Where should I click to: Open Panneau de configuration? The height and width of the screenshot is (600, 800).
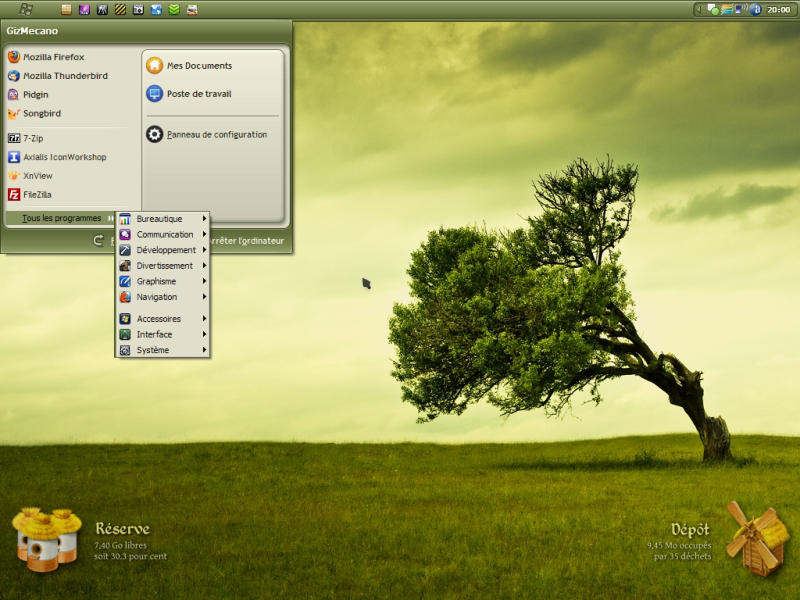click(206, 134)
